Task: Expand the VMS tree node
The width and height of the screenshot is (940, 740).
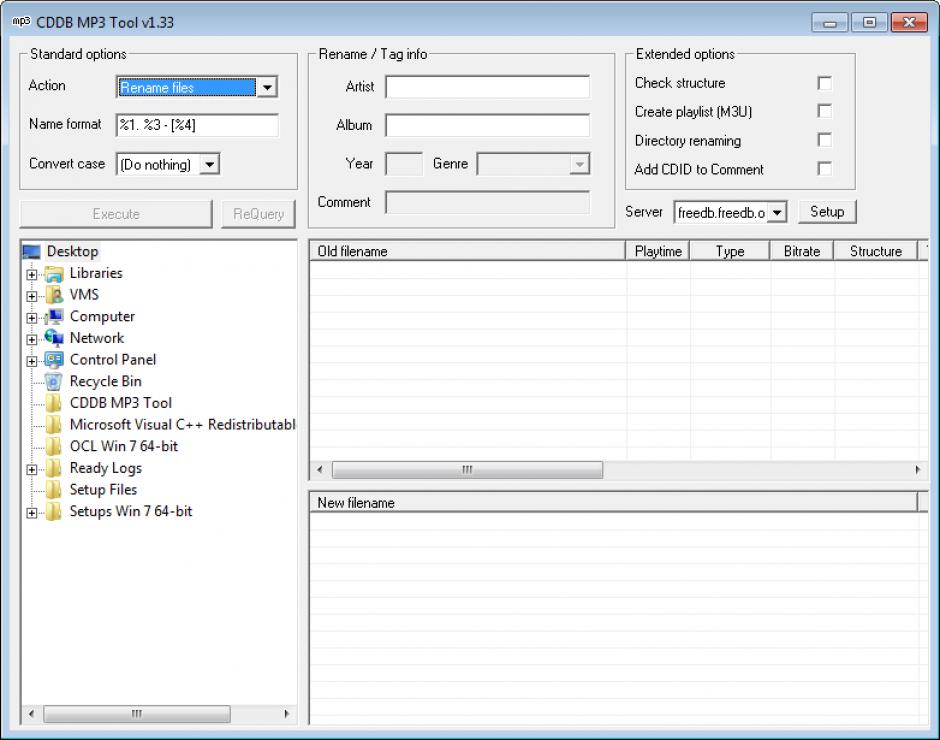Action: click(32, 296)
